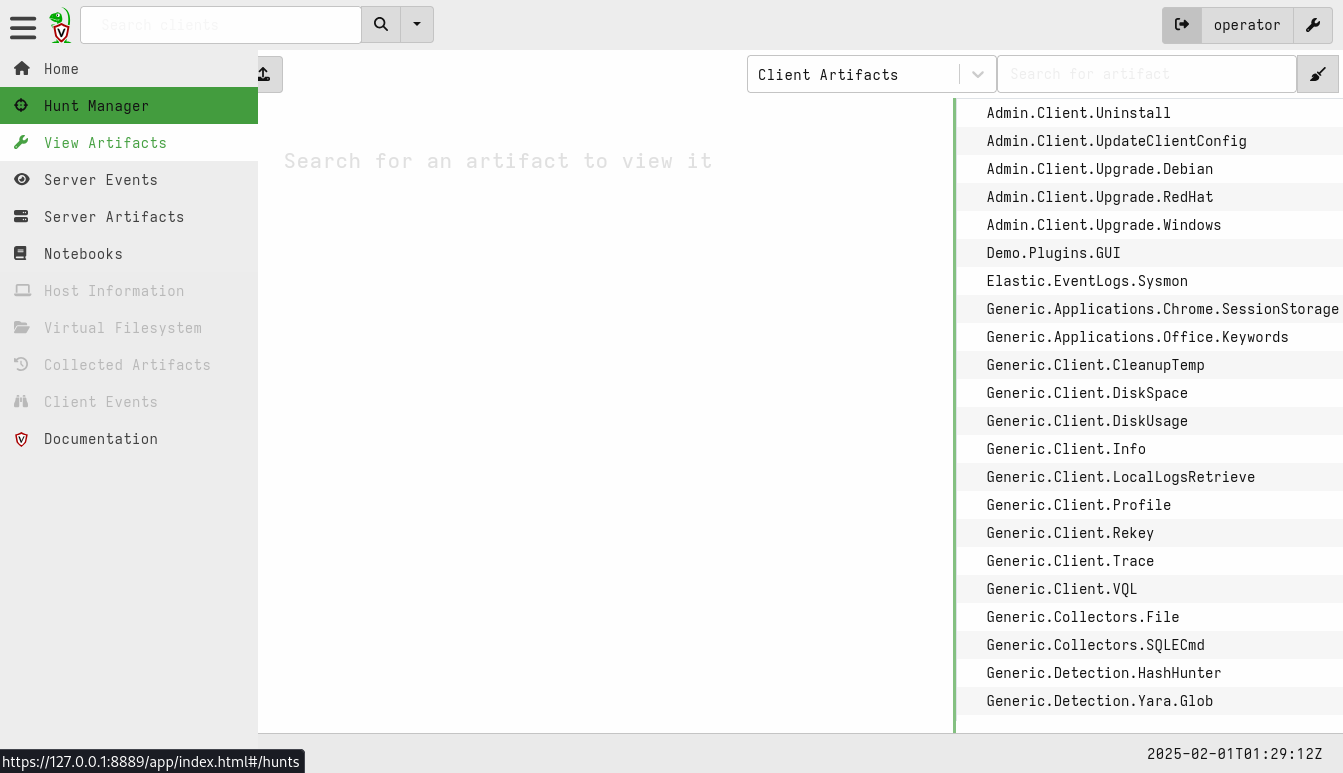Select Generic.Detection.Yara.Glob artifact

(x=1150, y=701)
